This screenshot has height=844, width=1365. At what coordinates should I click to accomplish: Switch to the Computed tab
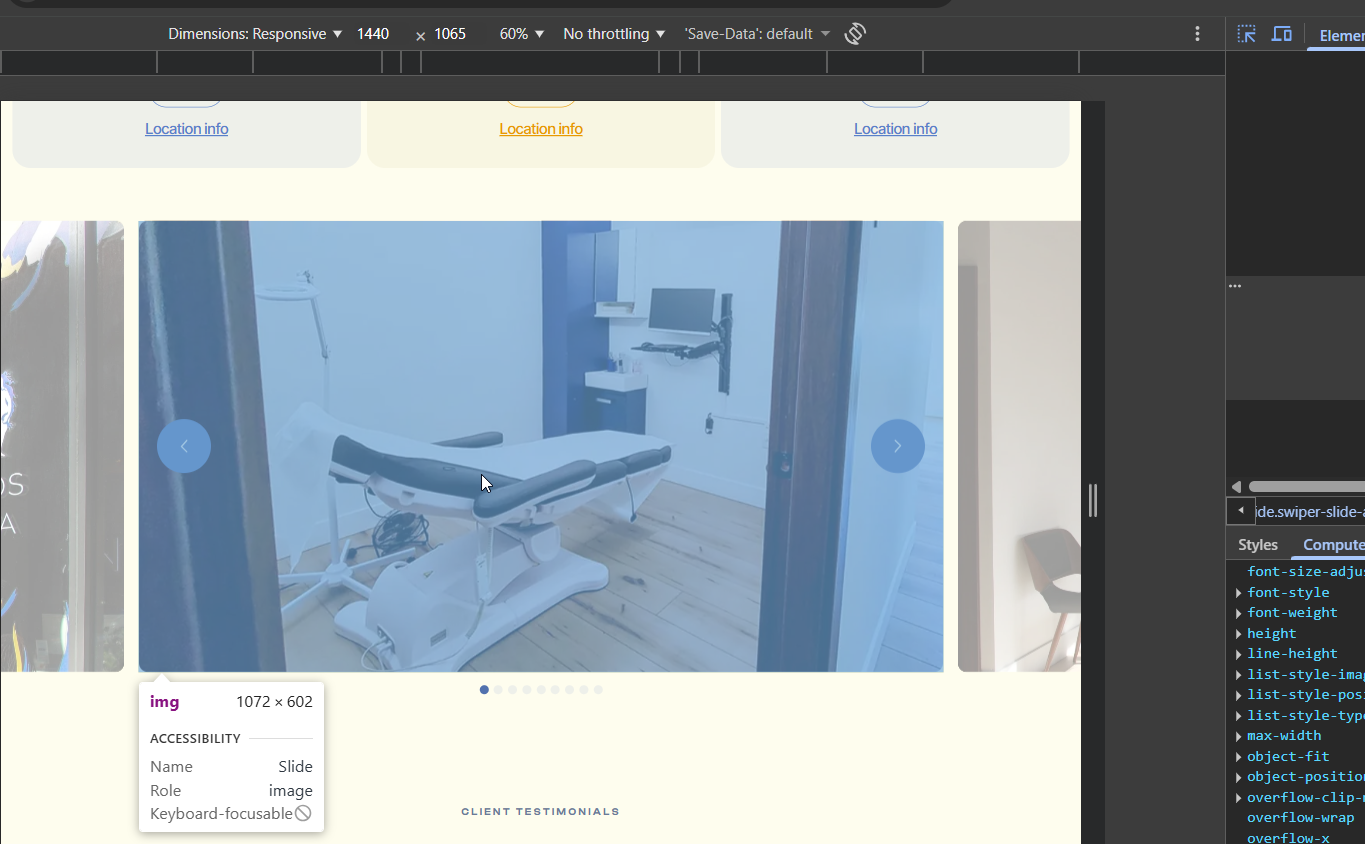tap(1332, 545)
